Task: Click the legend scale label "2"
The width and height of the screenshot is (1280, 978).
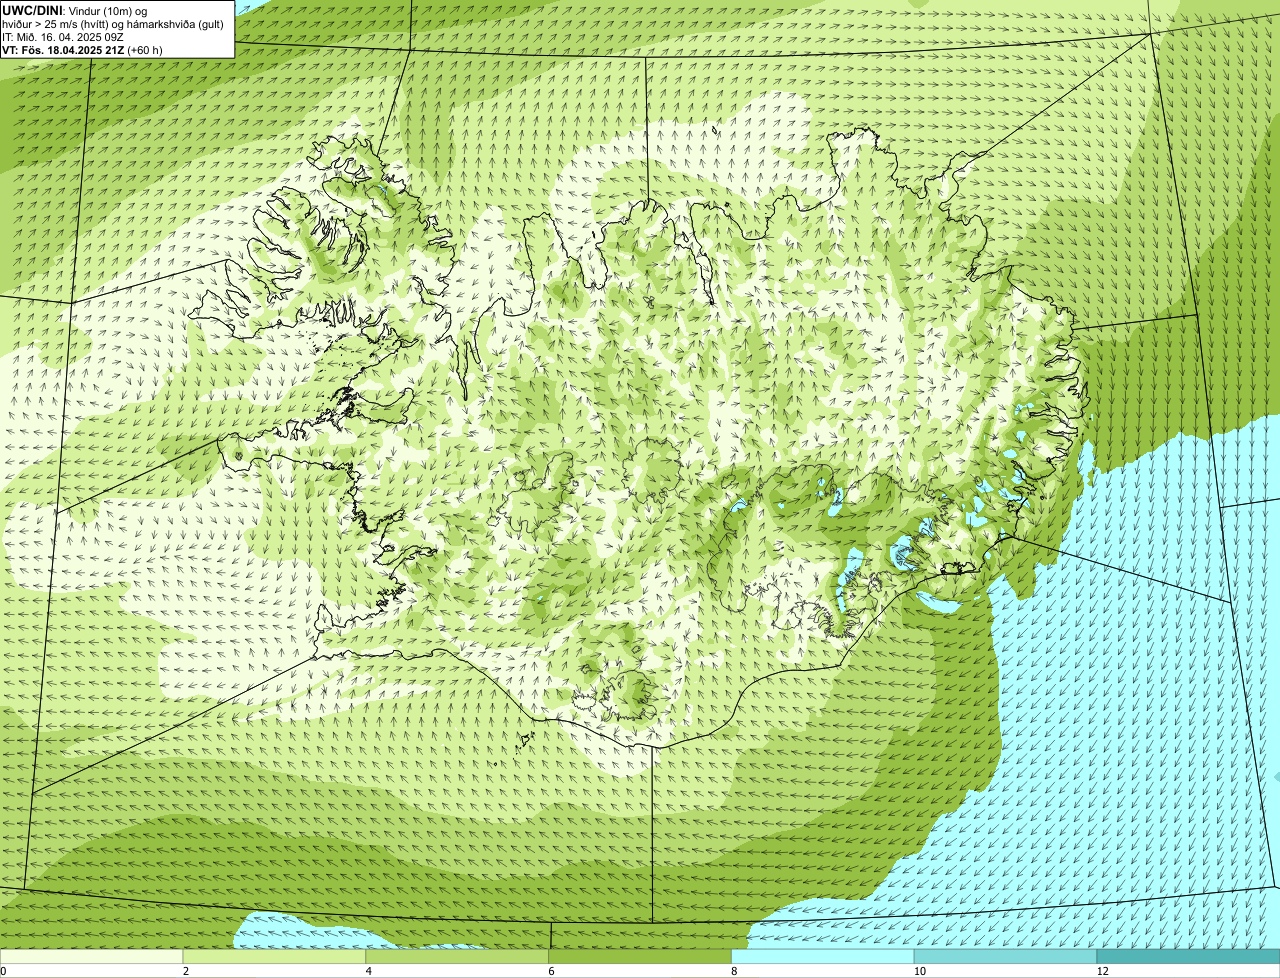Action: tap(186, 972)
